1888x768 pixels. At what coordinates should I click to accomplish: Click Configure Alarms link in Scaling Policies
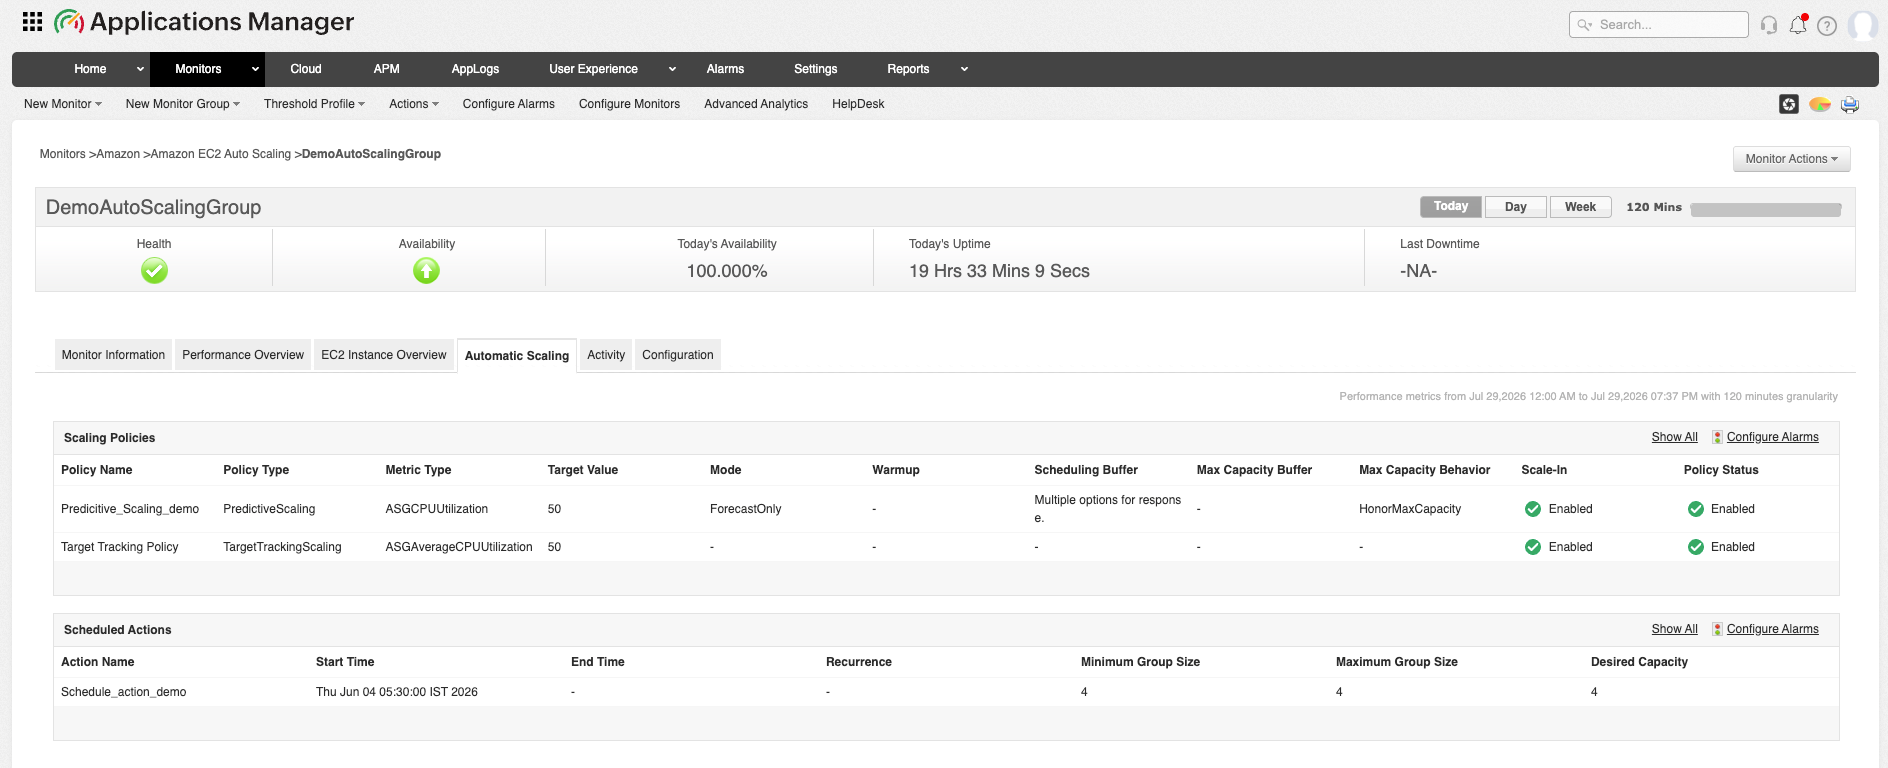(x=1773, y=437)
